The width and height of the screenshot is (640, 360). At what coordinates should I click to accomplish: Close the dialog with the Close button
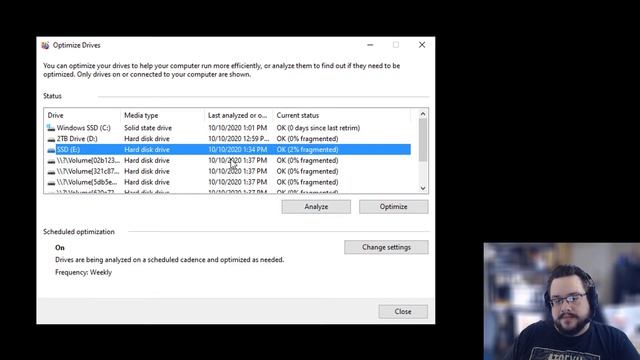click(403, 311)
